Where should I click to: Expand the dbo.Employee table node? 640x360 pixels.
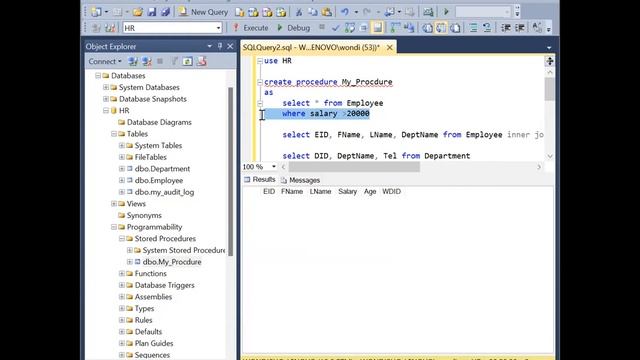tap(122, 180)
